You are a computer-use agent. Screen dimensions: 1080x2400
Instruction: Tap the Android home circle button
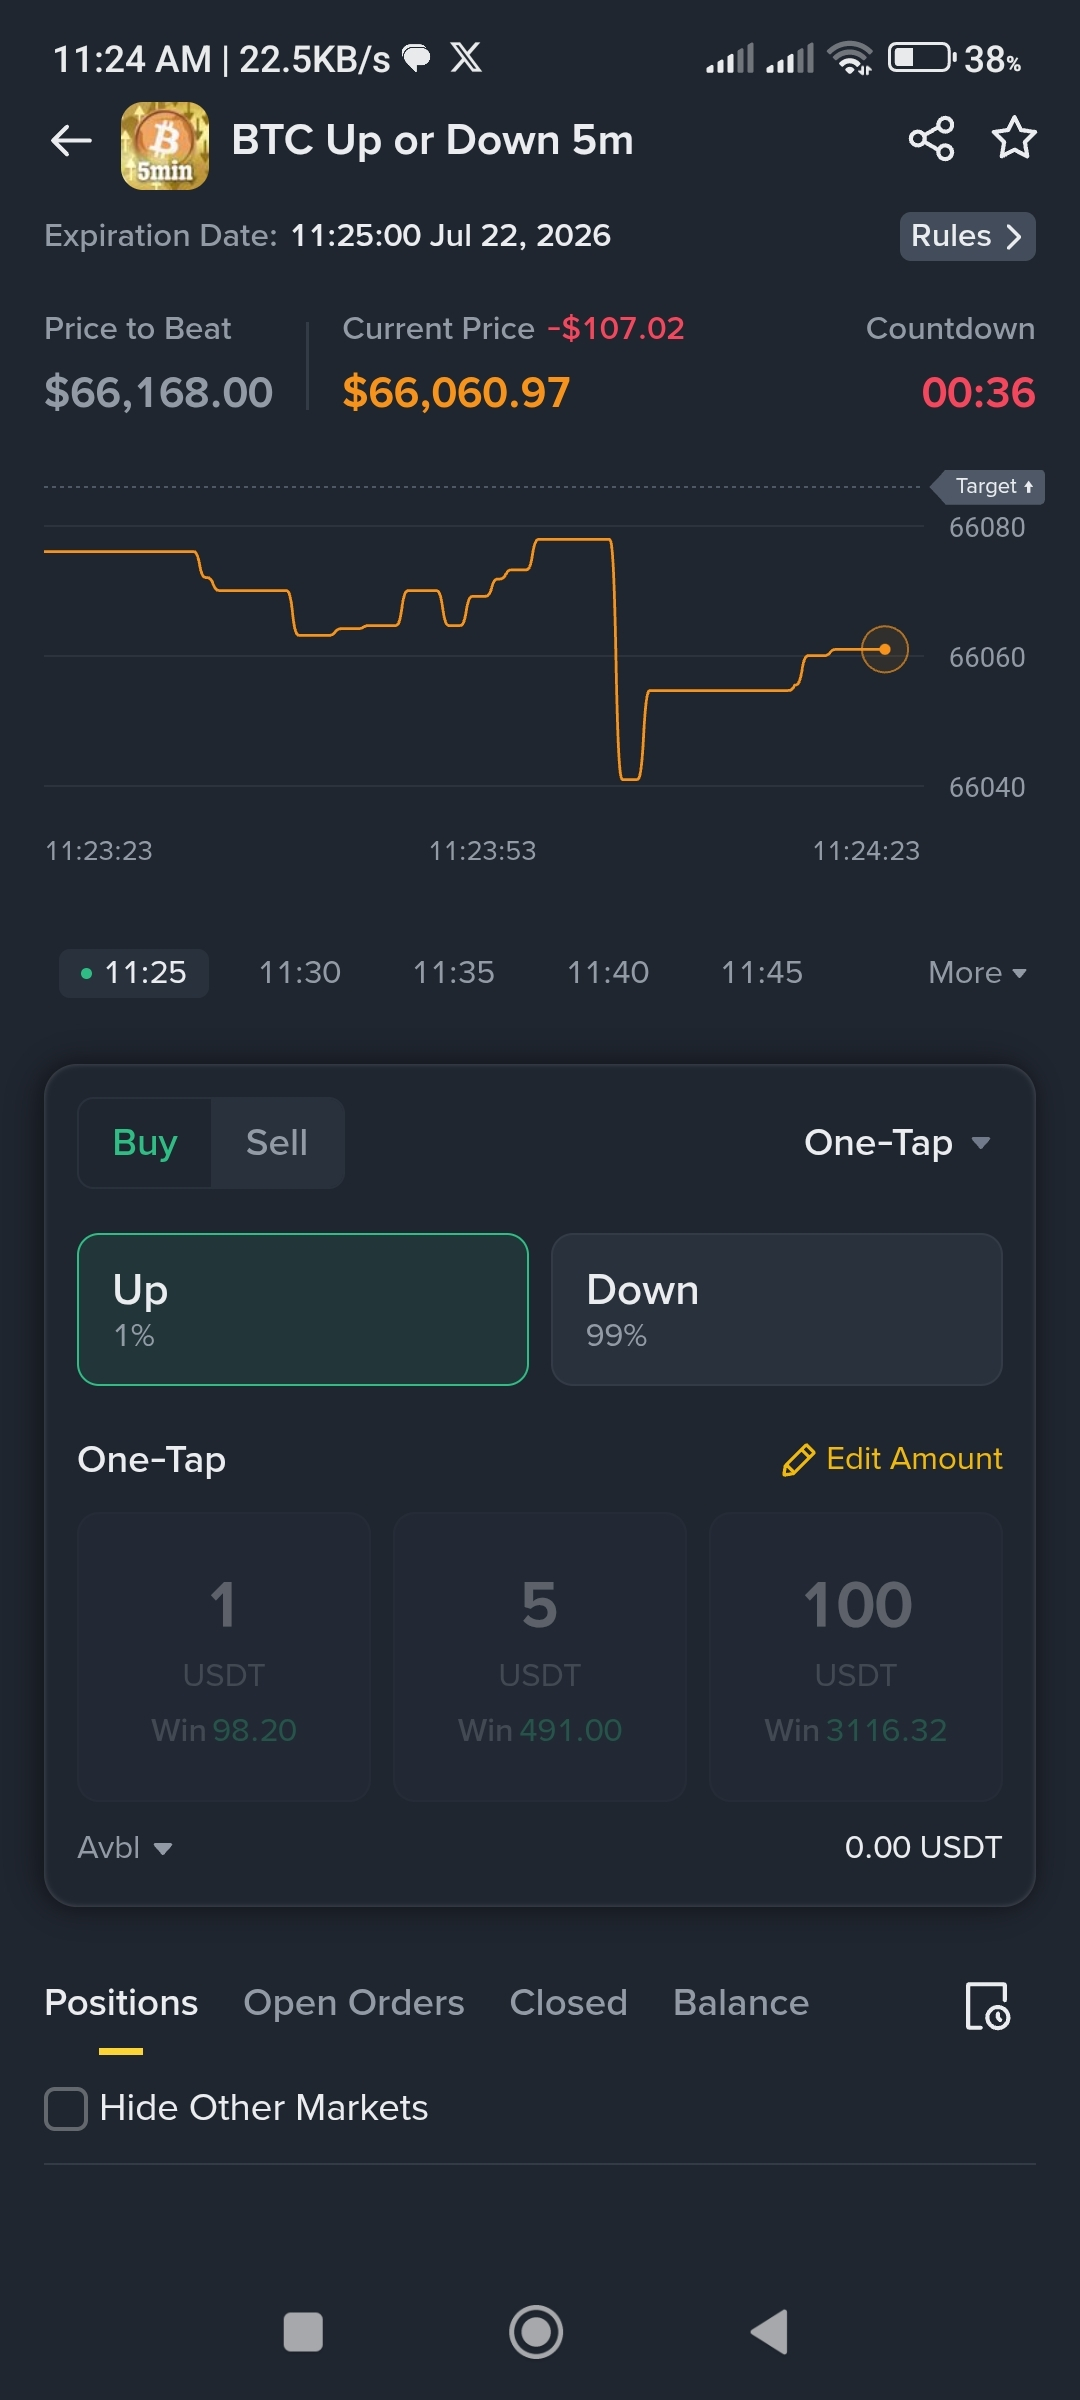tap(536, 2332)
